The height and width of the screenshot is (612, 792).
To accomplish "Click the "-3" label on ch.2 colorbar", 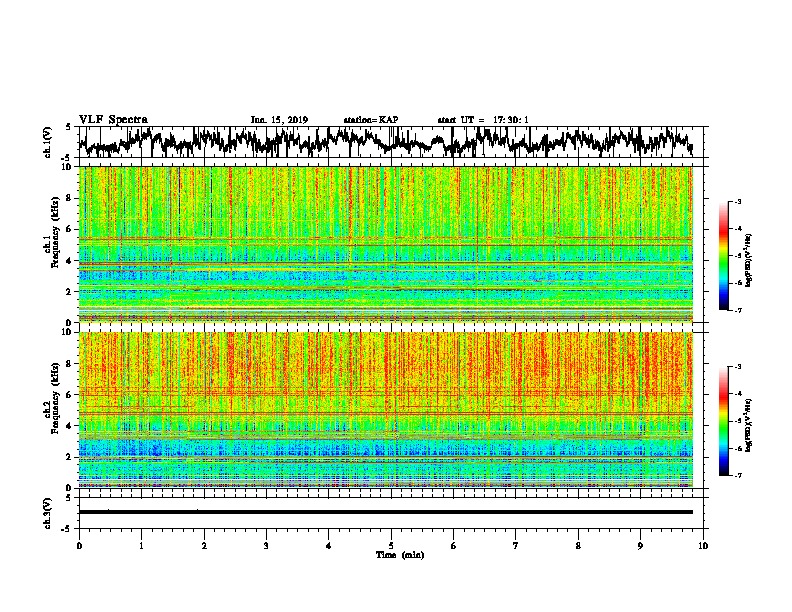I will 737,367.
